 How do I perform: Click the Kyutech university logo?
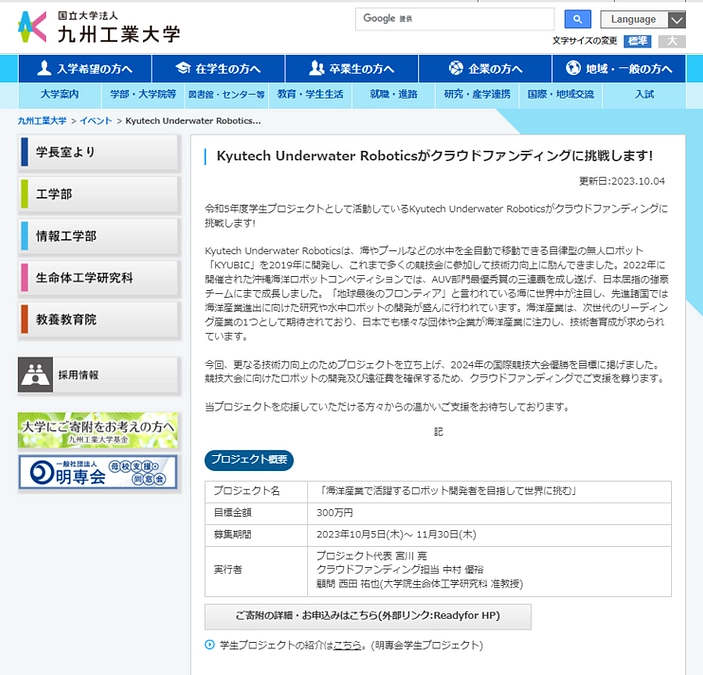tap(99, 27)
